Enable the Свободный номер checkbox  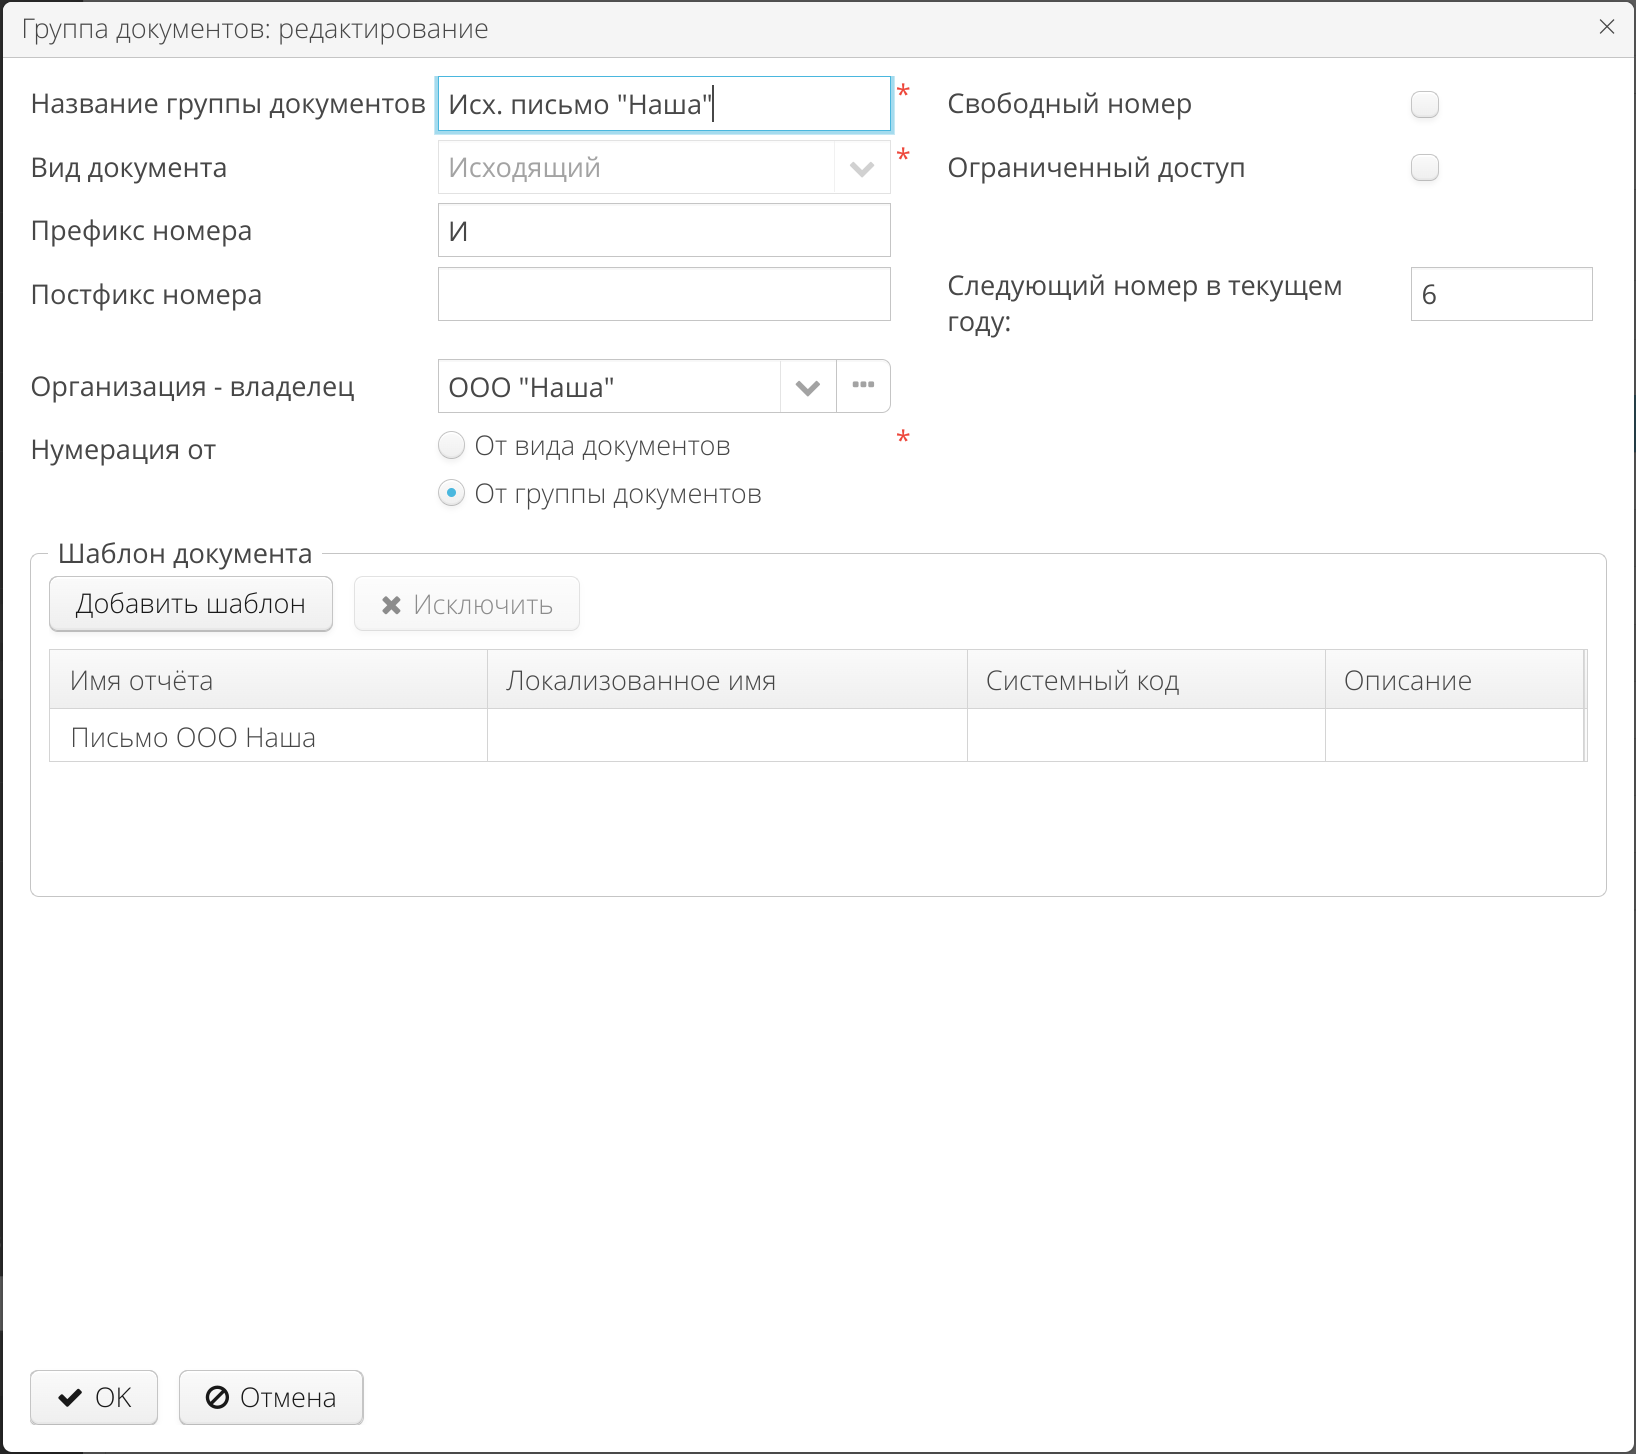coord(1425,103)
